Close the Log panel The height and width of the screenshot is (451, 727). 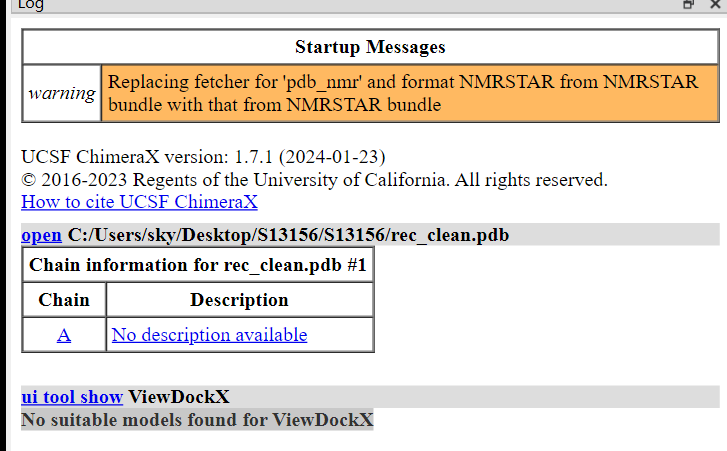coord(714,5)
